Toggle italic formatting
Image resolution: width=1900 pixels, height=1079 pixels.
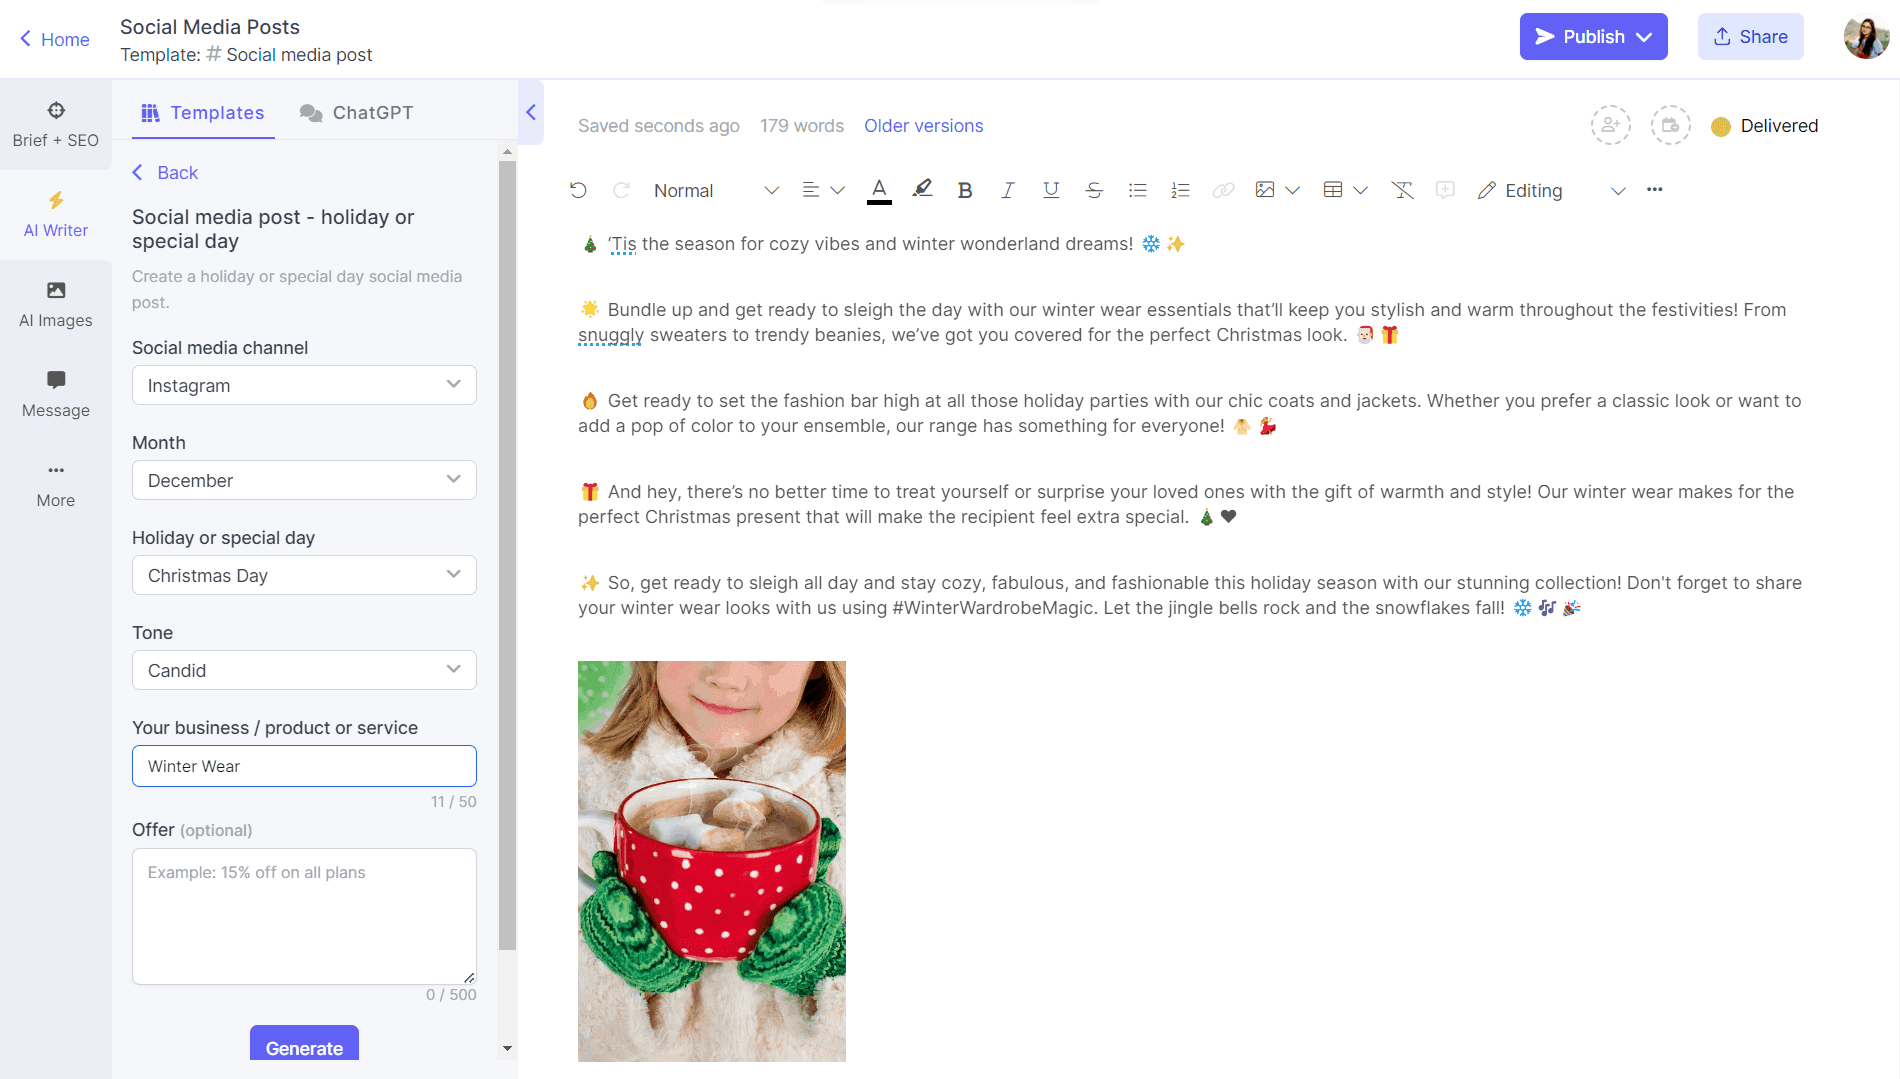tap(1008, 190)
